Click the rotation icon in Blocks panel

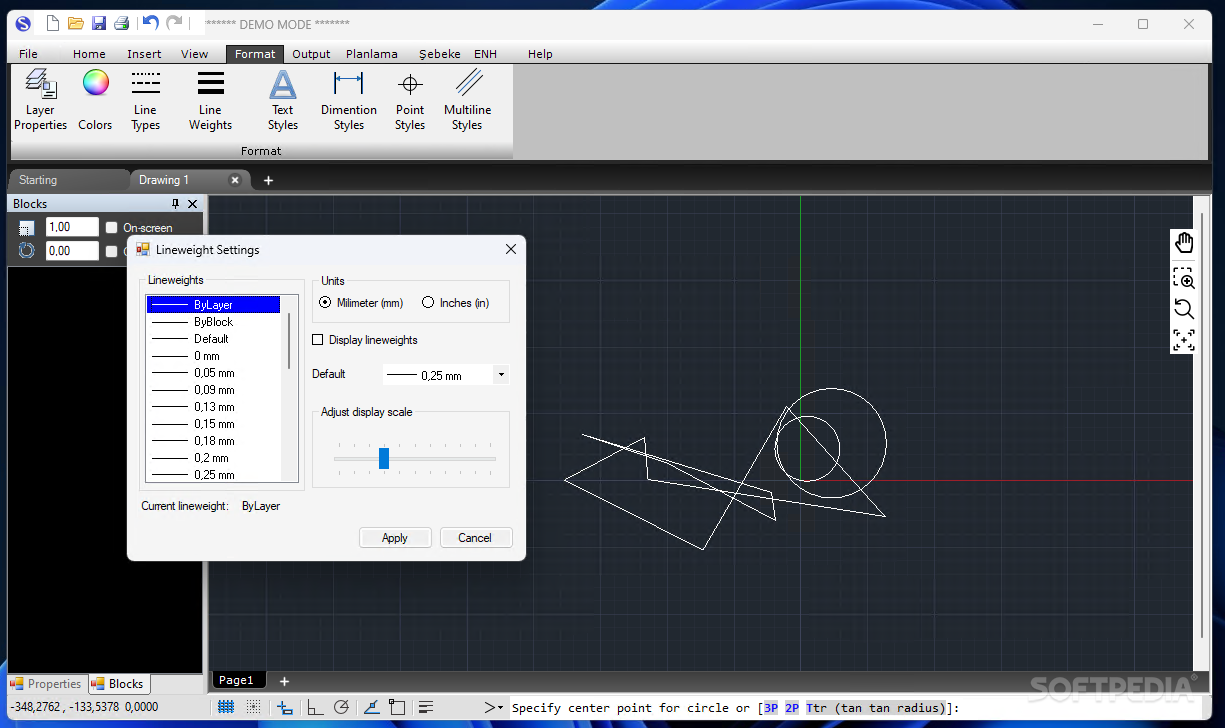click(x=27, y=251)
